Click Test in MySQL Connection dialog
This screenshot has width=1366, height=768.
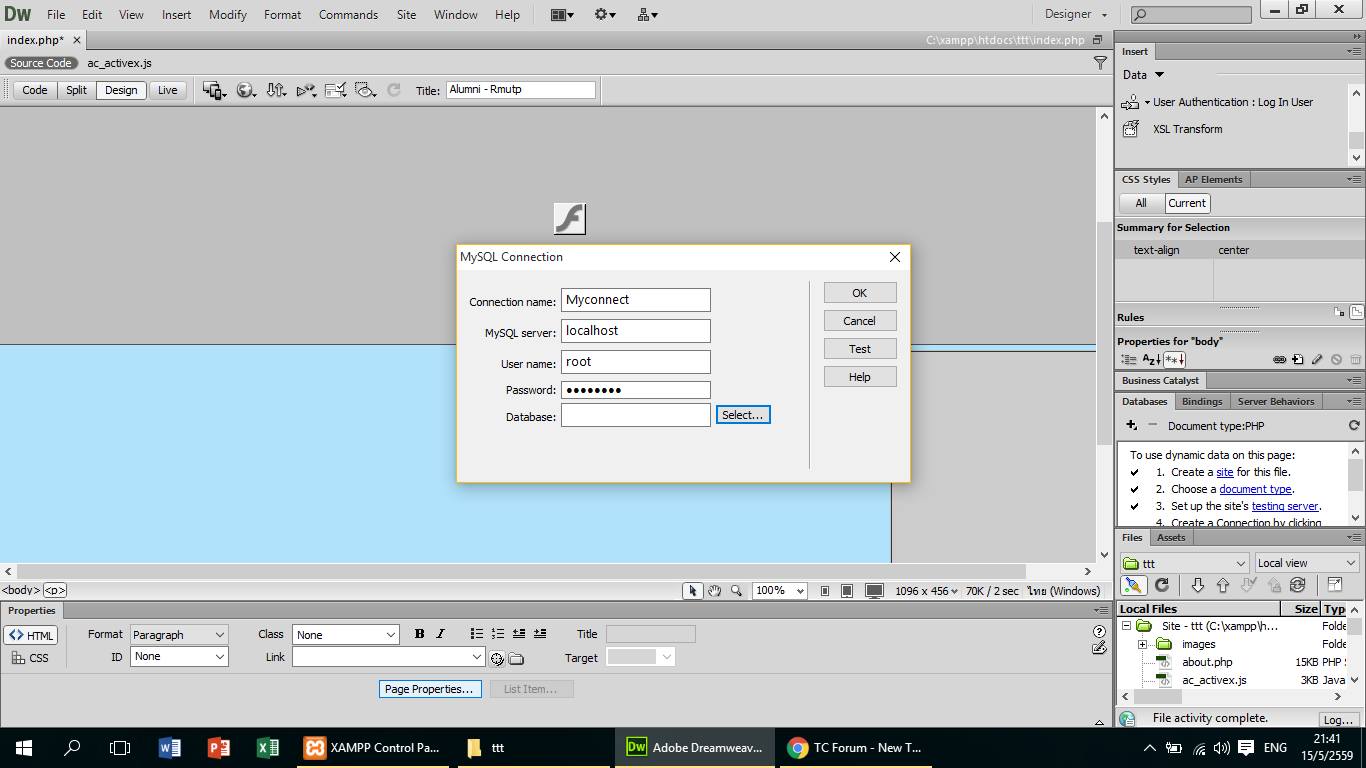coord(860,349)
